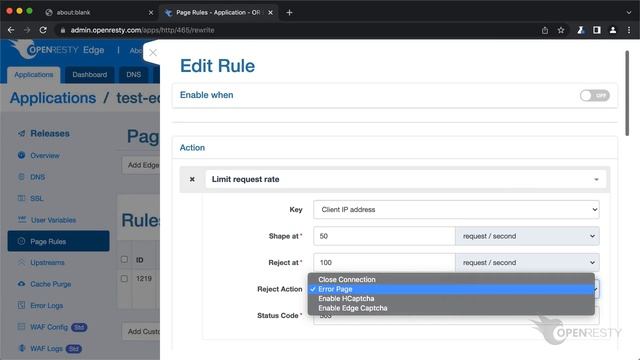The height and width of the screenshot is (360, 640).
Task: Open Releases in the sidebar
Action: [x=50, y=133]
